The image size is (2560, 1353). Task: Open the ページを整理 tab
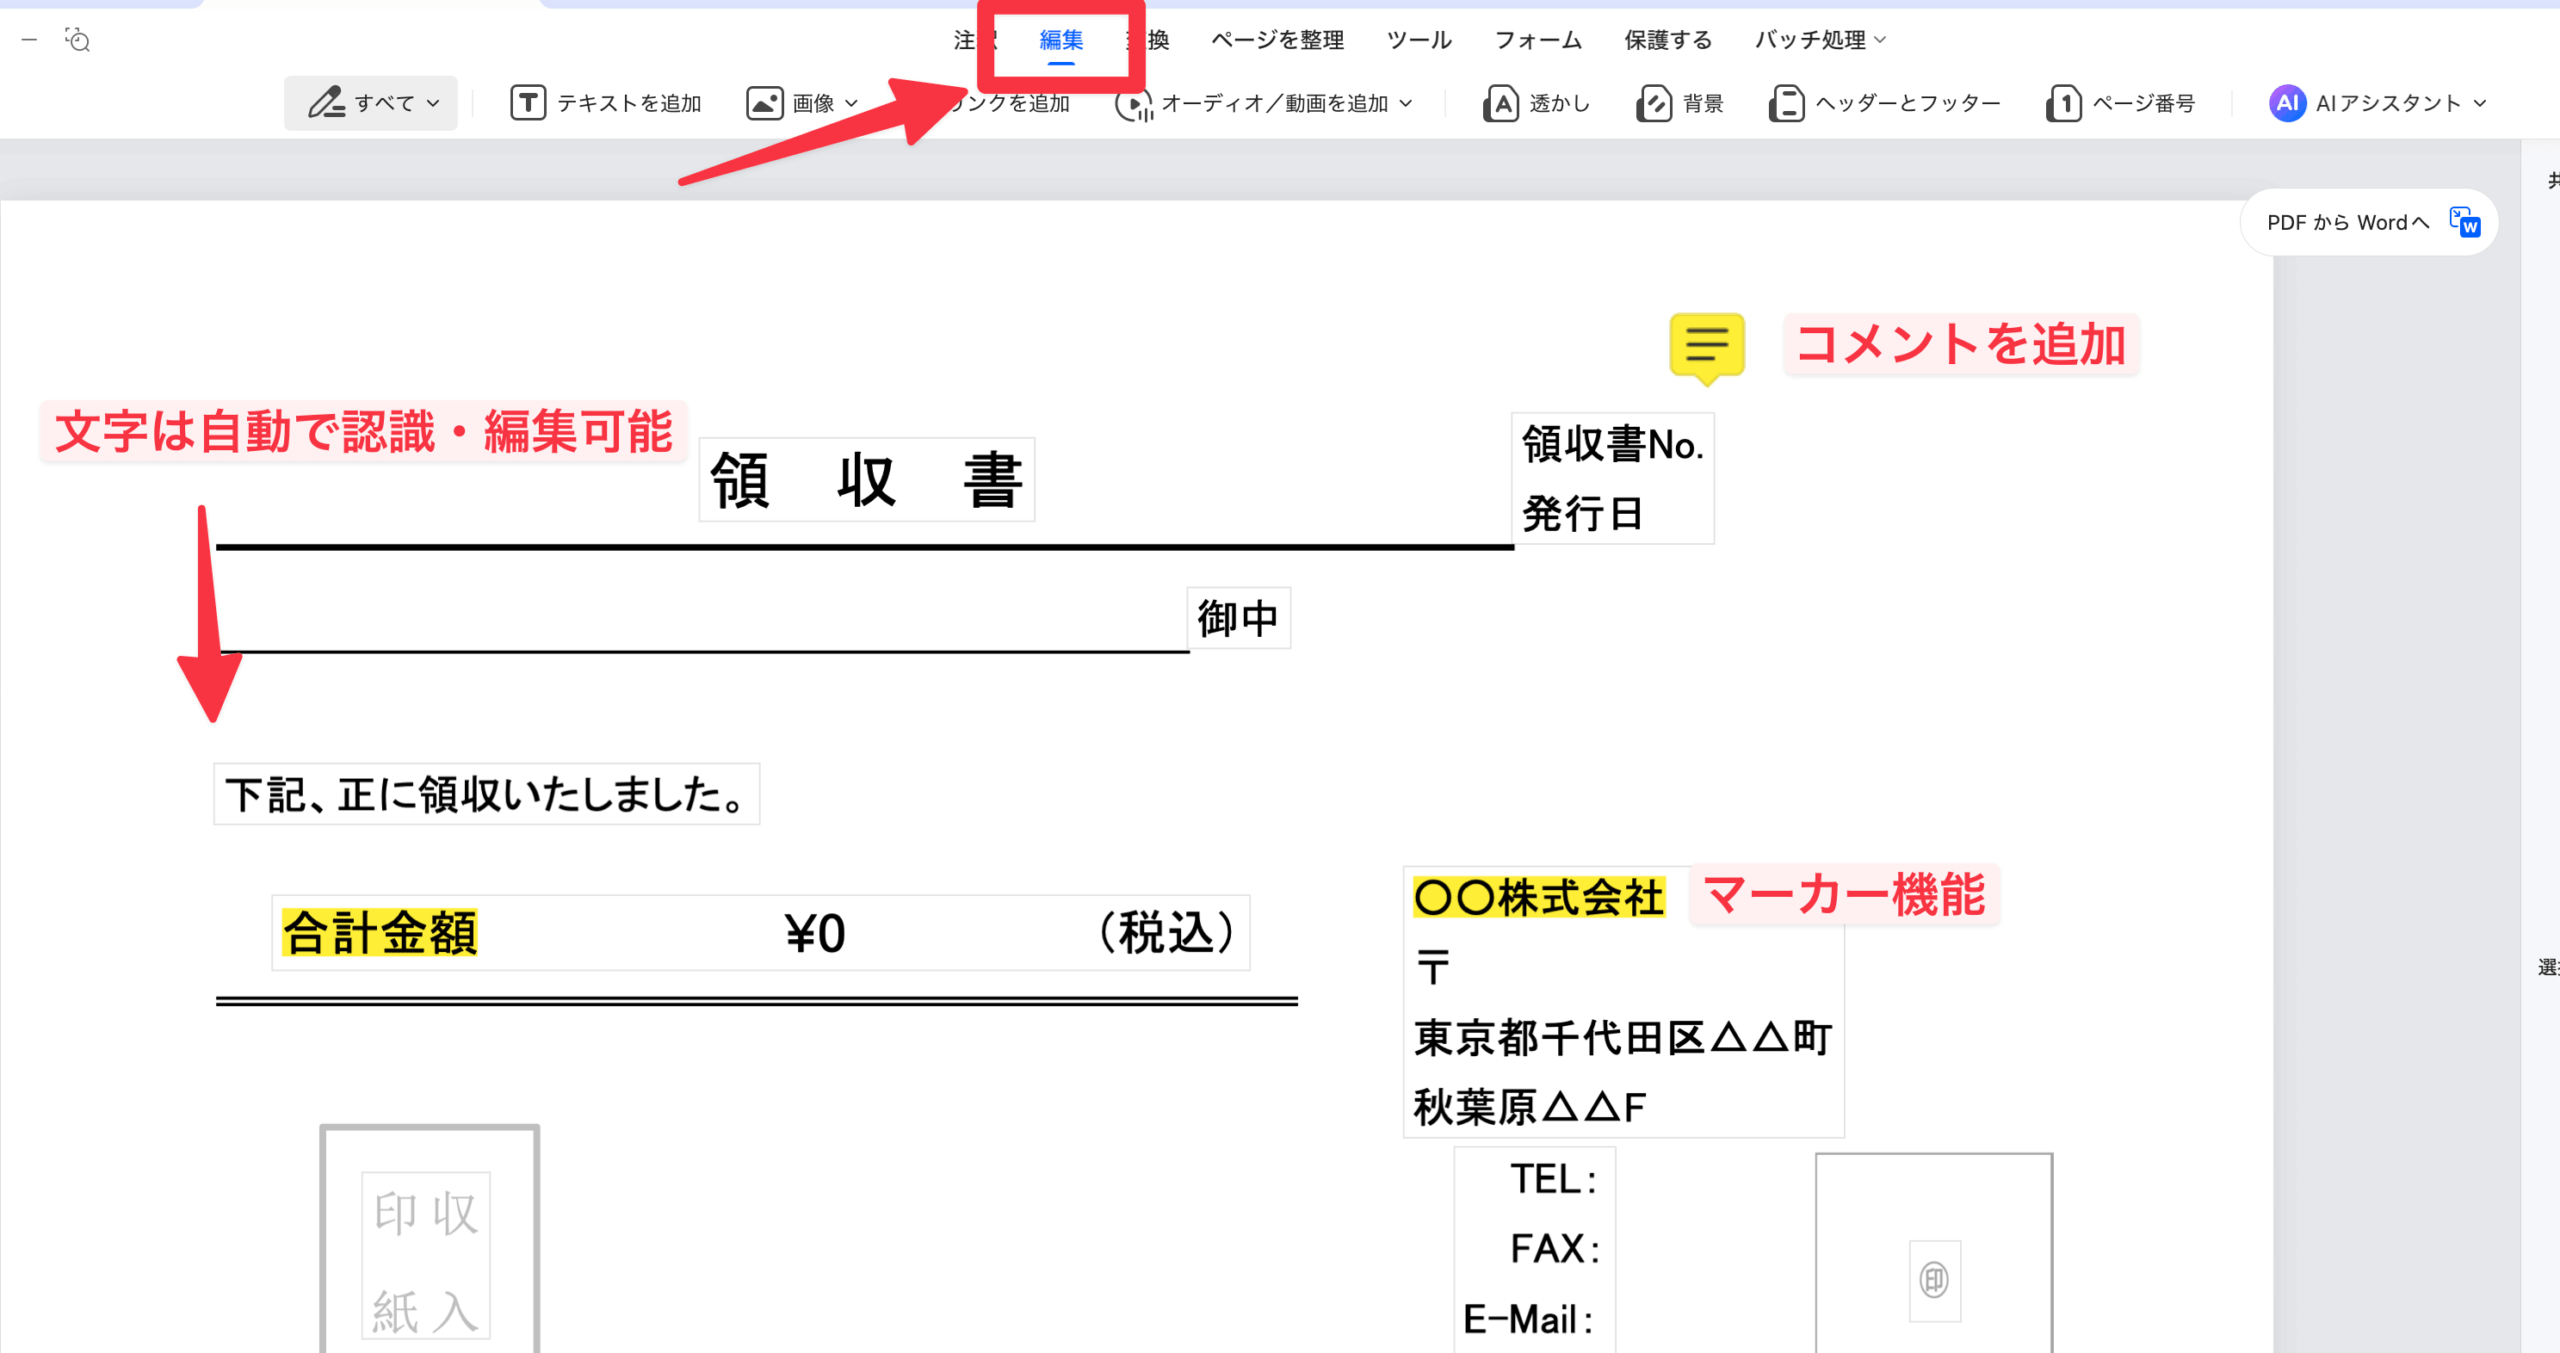point(1277,40)
